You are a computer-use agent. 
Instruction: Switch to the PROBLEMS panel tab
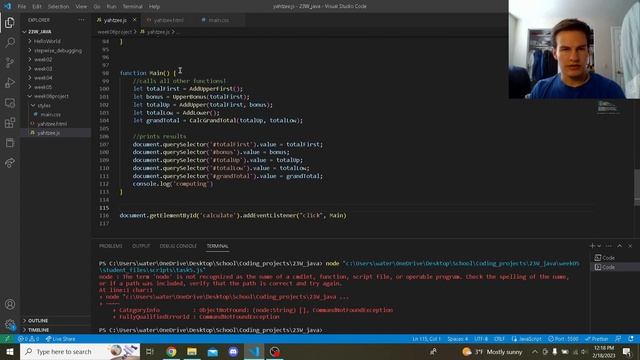click(111, 246)
